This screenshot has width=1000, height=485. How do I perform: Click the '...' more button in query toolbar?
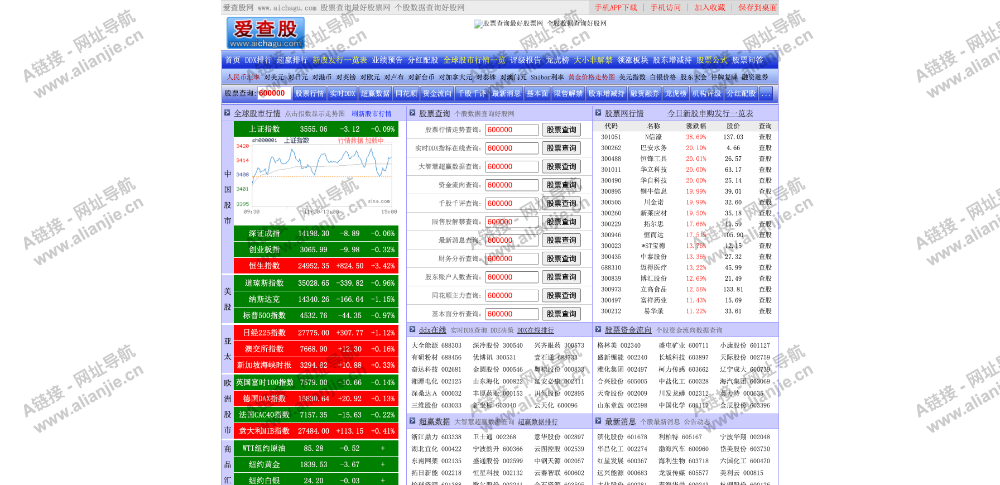(x=765, y=93)
